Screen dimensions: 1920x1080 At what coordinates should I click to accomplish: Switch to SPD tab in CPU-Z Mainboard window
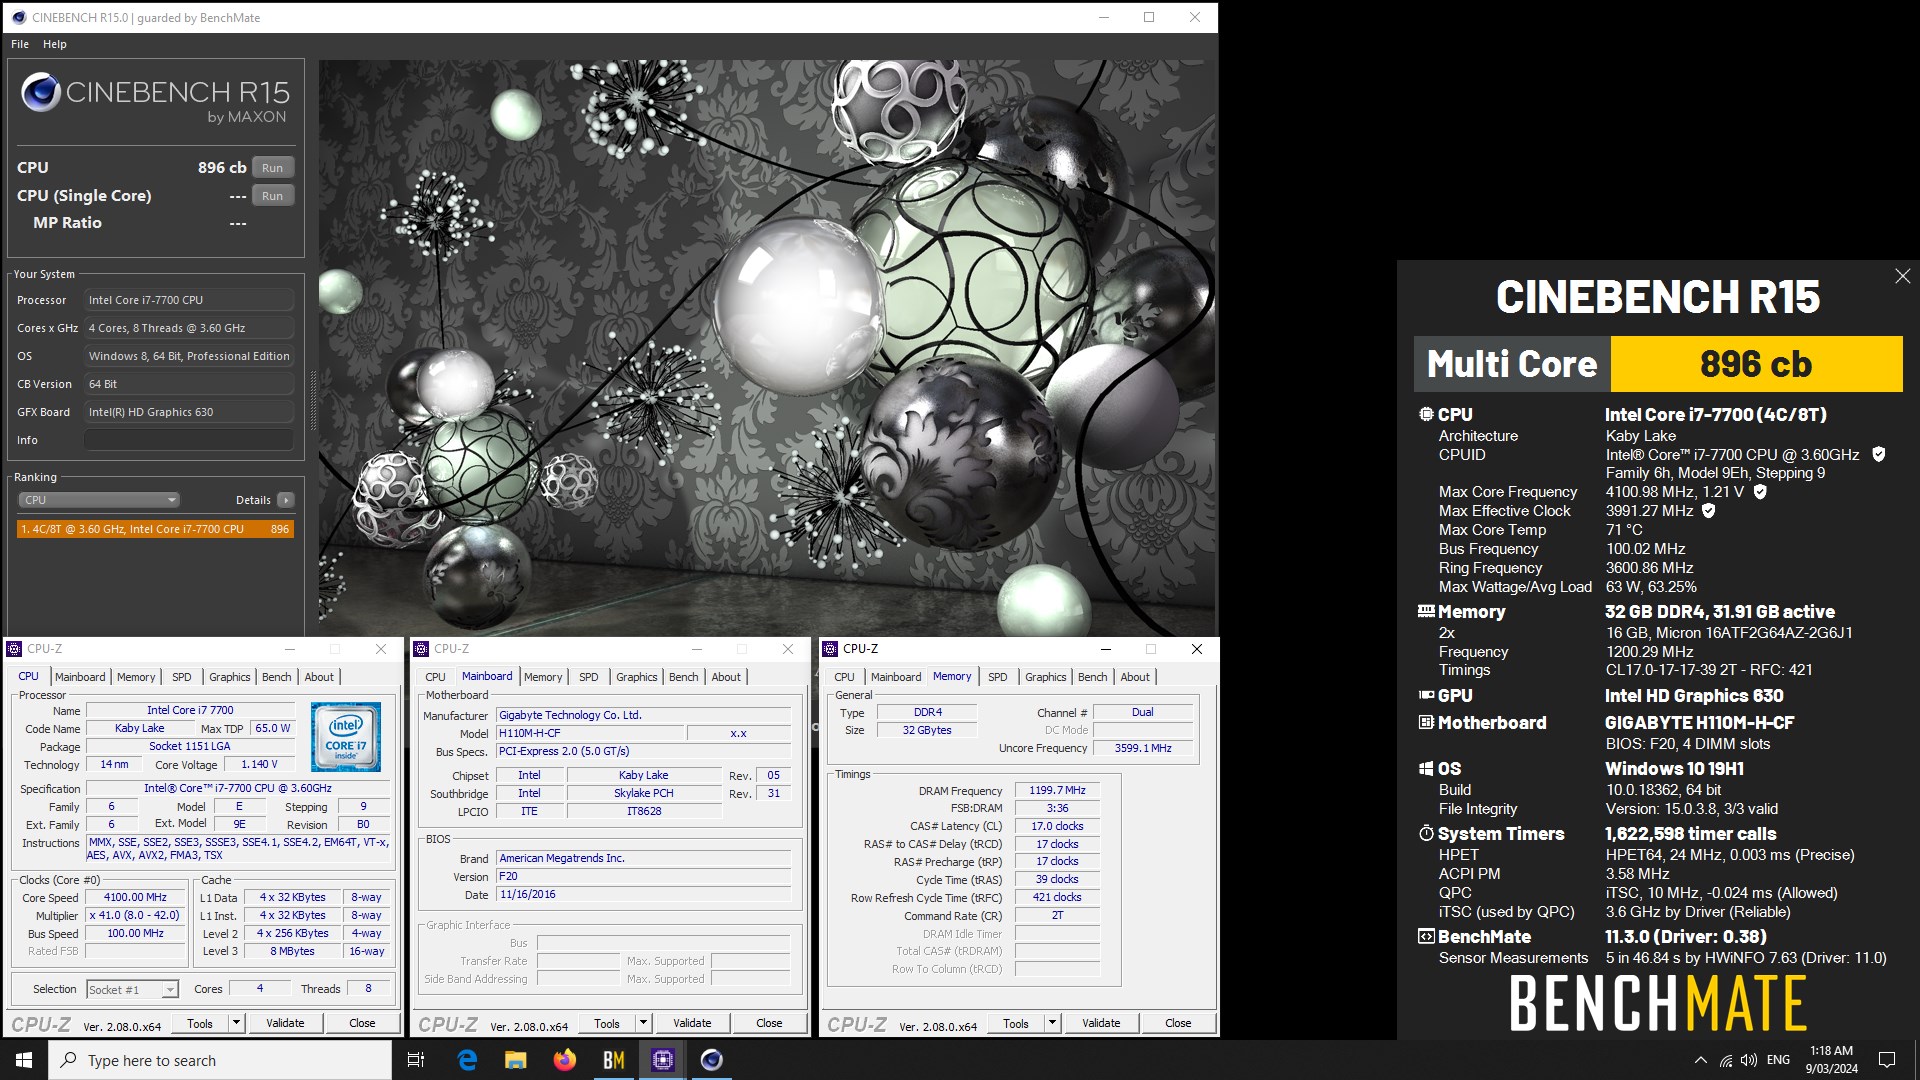point(589,677)
